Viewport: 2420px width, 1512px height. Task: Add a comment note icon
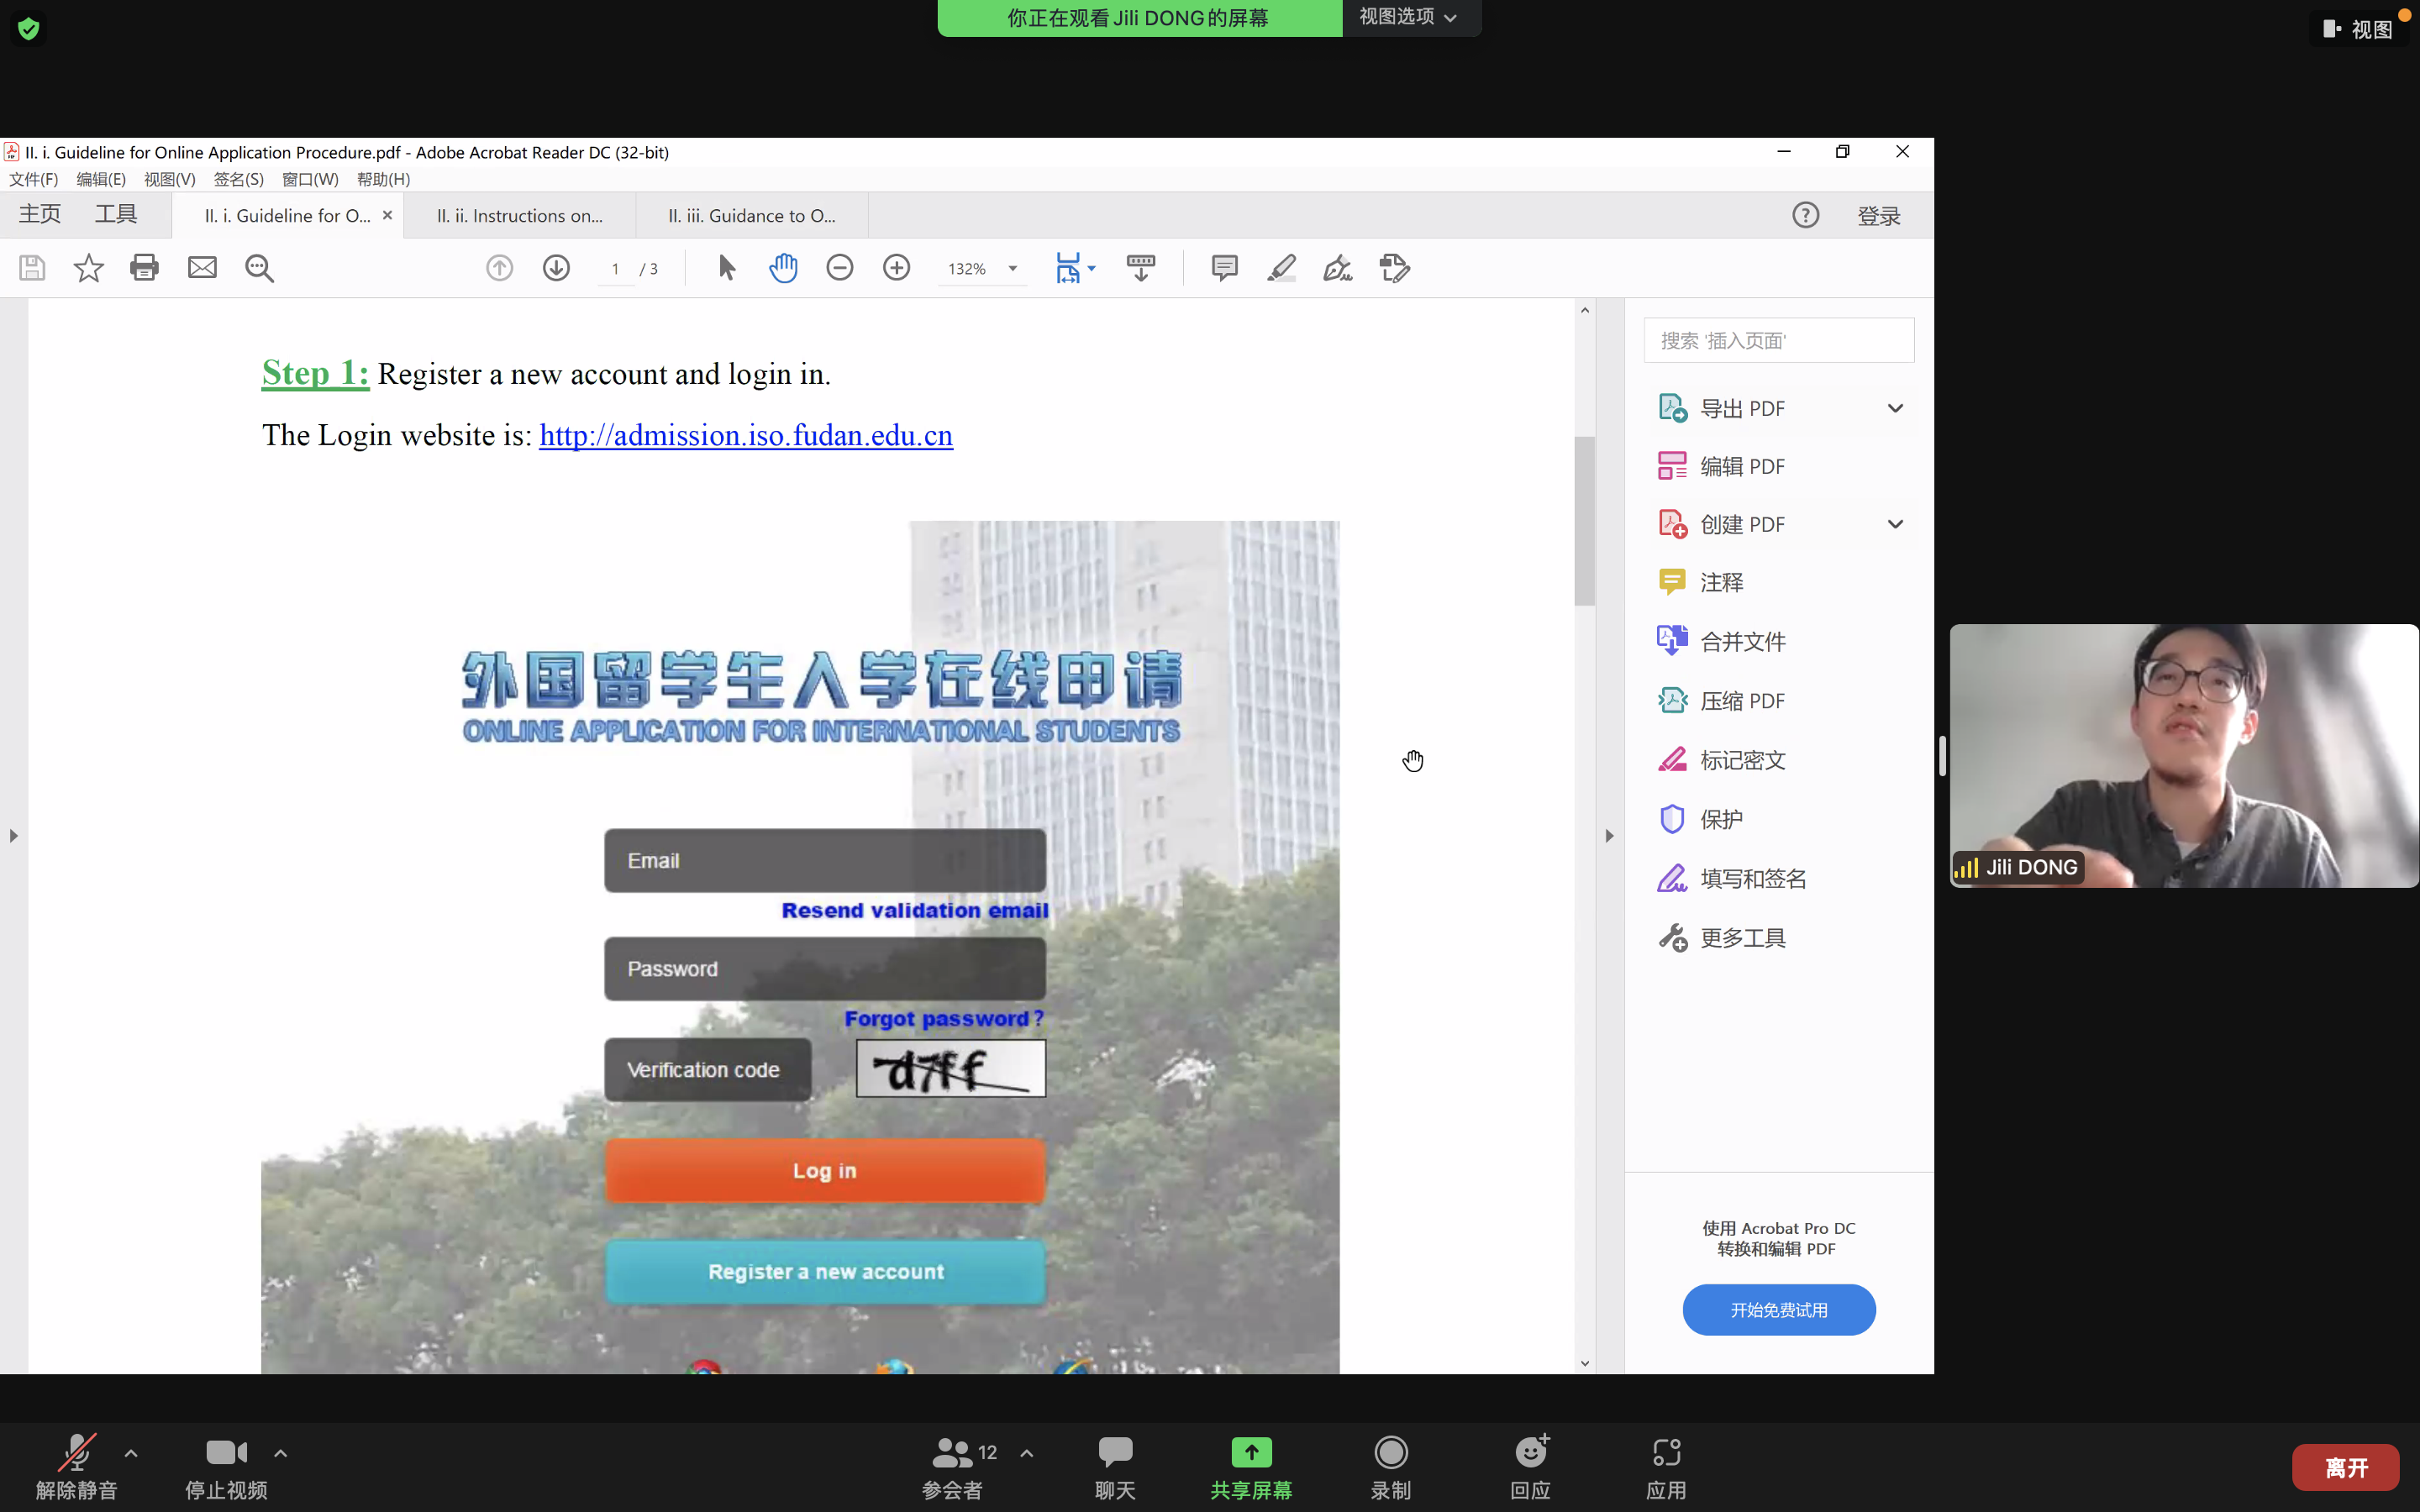coord(1224,268)
